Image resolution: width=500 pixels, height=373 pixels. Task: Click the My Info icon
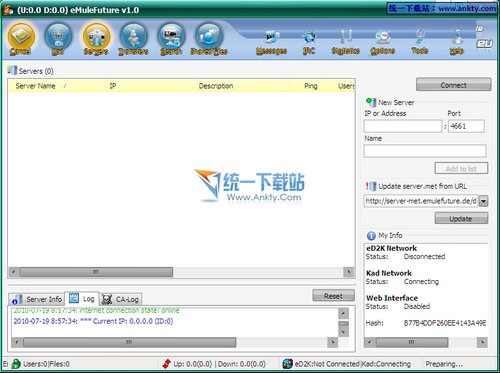pos(371,236)
